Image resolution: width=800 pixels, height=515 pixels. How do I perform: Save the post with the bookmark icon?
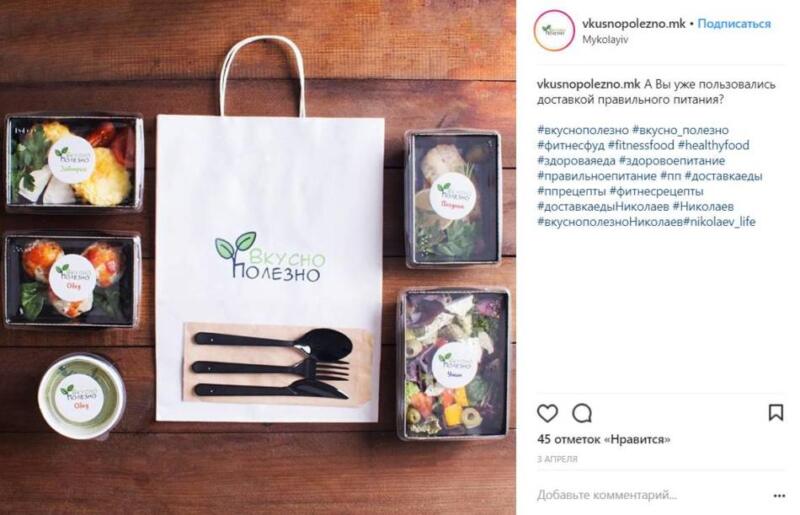coord(776,412)
